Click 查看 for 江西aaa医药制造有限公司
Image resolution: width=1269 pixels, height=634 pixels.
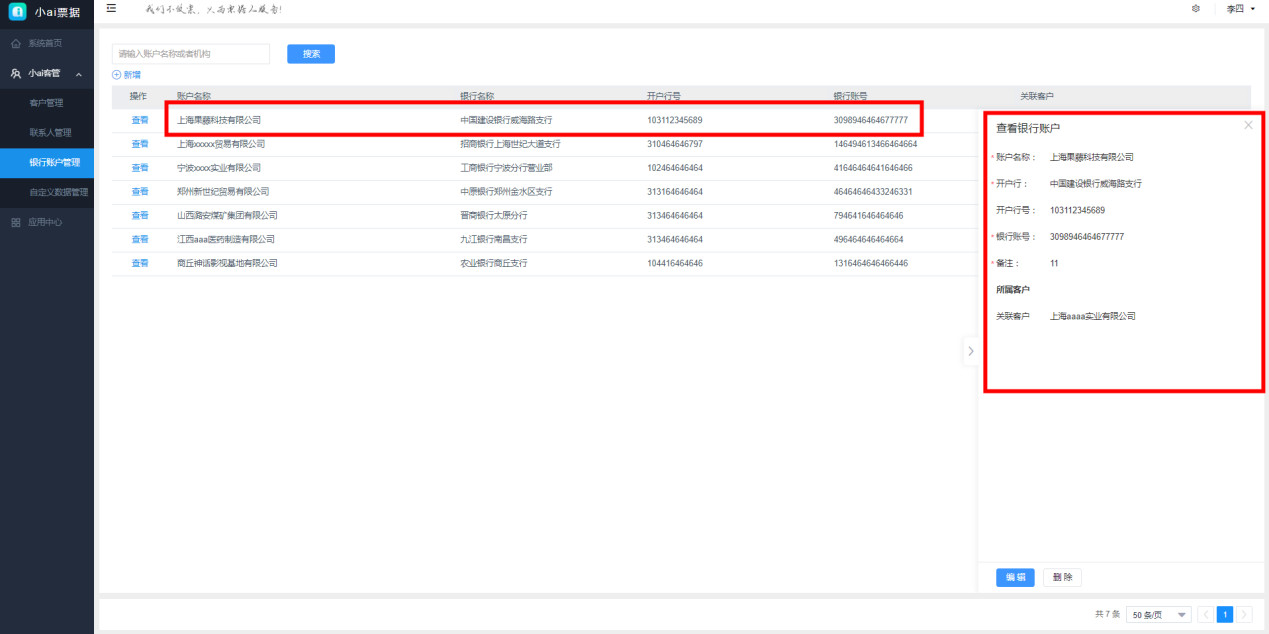coord(140,239)
